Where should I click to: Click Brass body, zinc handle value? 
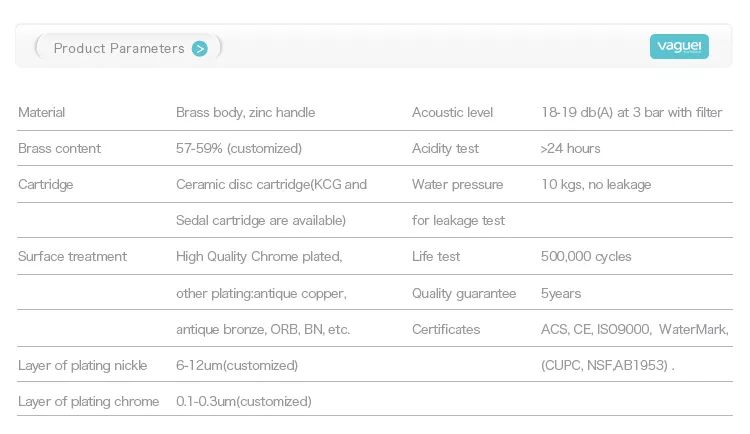(245, 112)
